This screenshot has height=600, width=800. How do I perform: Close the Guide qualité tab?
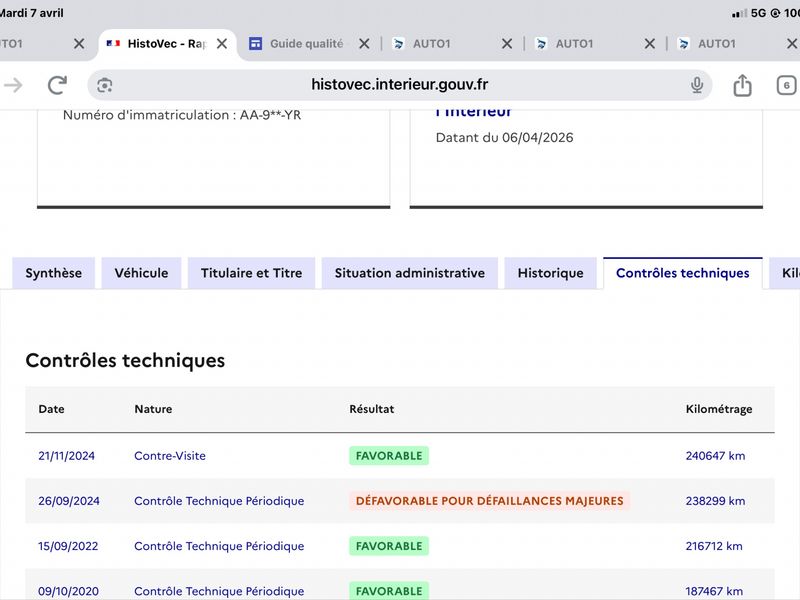[364, 44]
